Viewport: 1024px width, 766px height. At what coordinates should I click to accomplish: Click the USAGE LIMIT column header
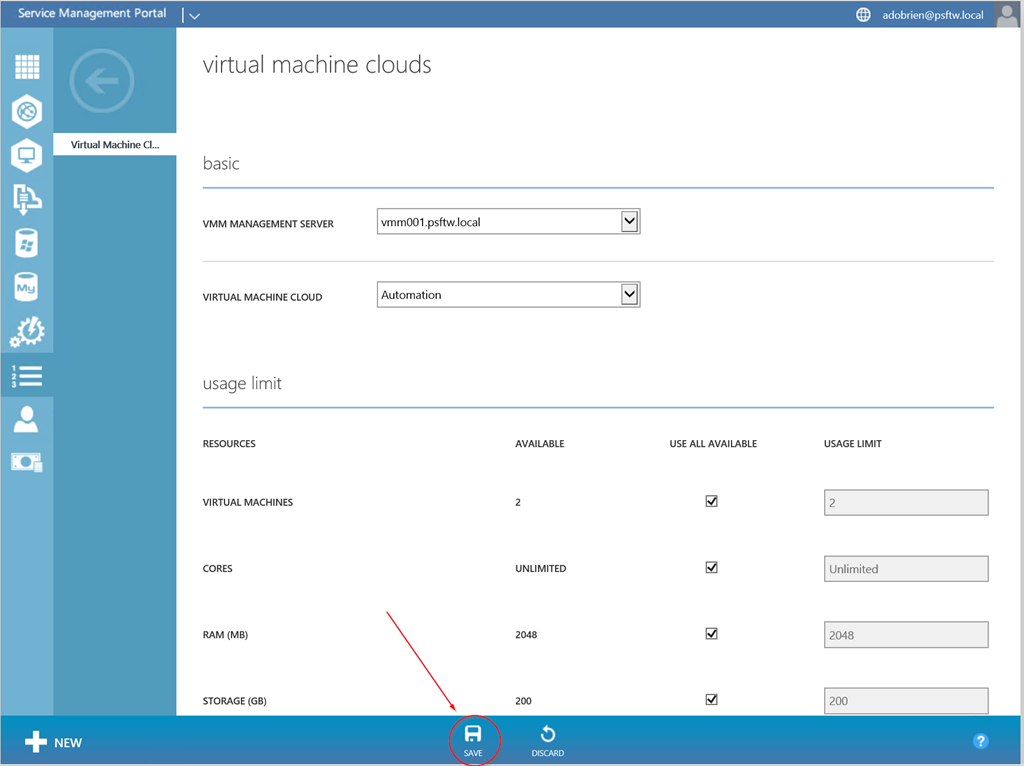pyautogui.click(x=852, y=443)
